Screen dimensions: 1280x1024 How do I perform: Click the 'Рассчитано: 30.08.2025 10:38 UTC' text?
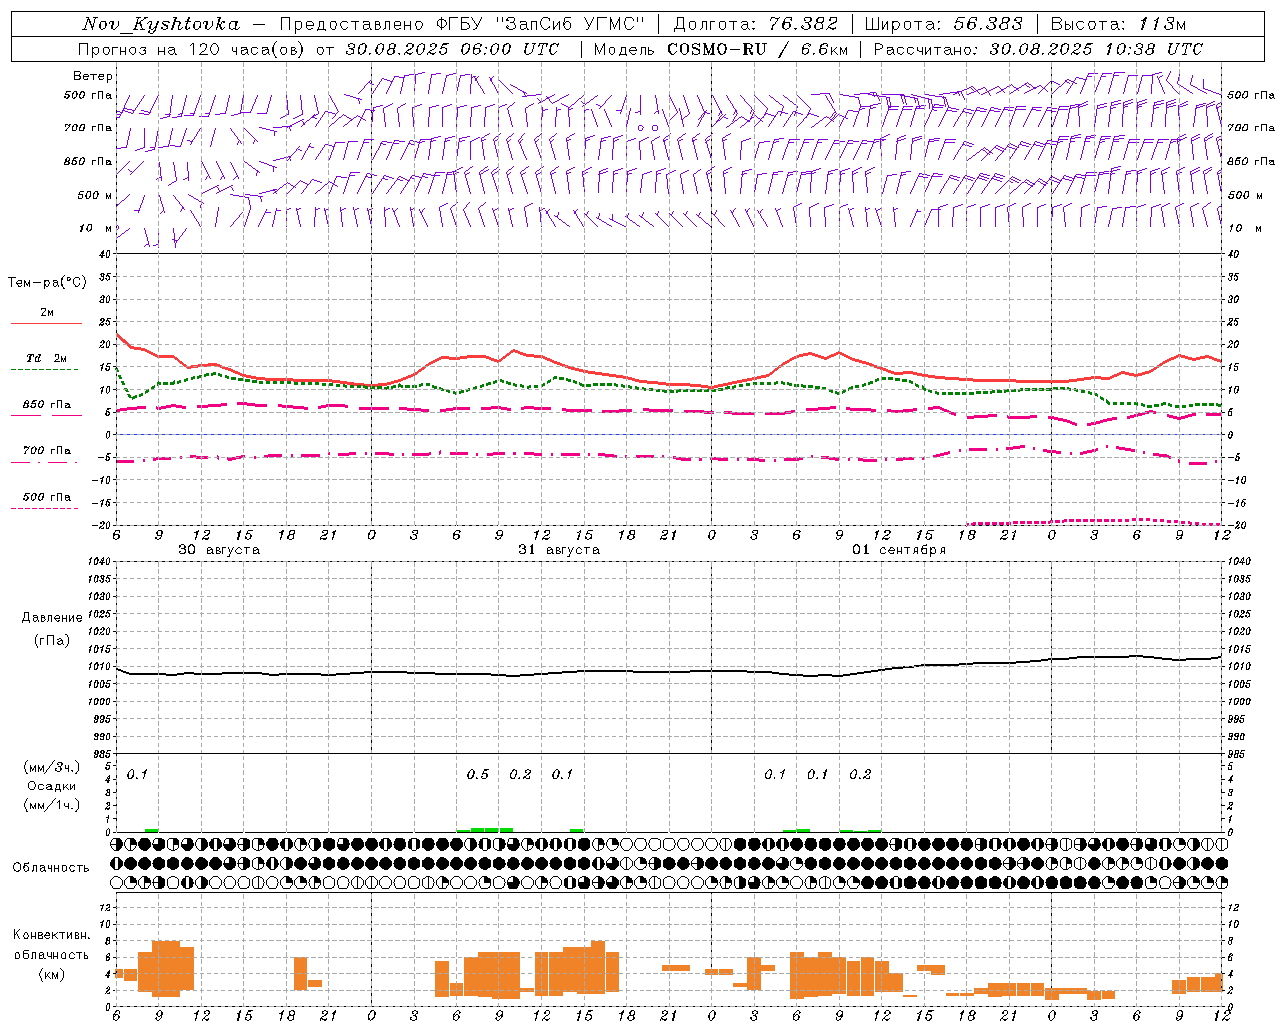1038,49
